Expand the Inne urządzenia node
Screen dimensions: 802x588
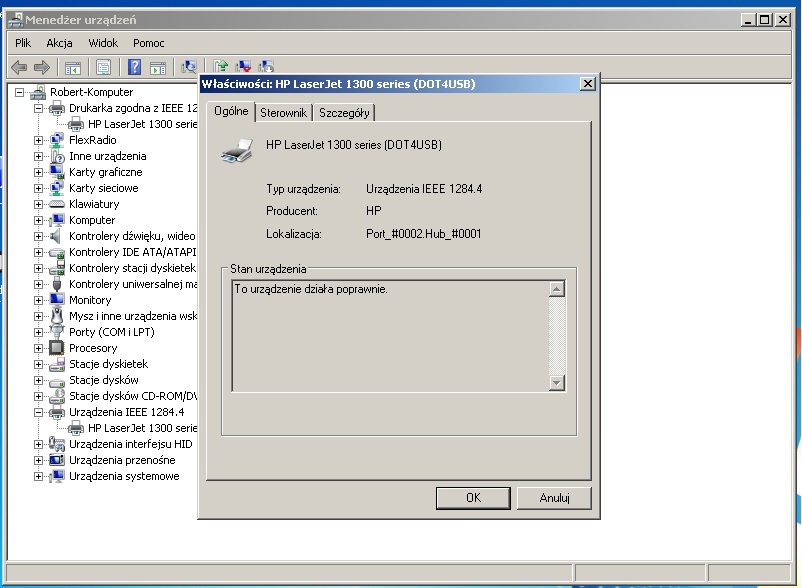[38, 156]
